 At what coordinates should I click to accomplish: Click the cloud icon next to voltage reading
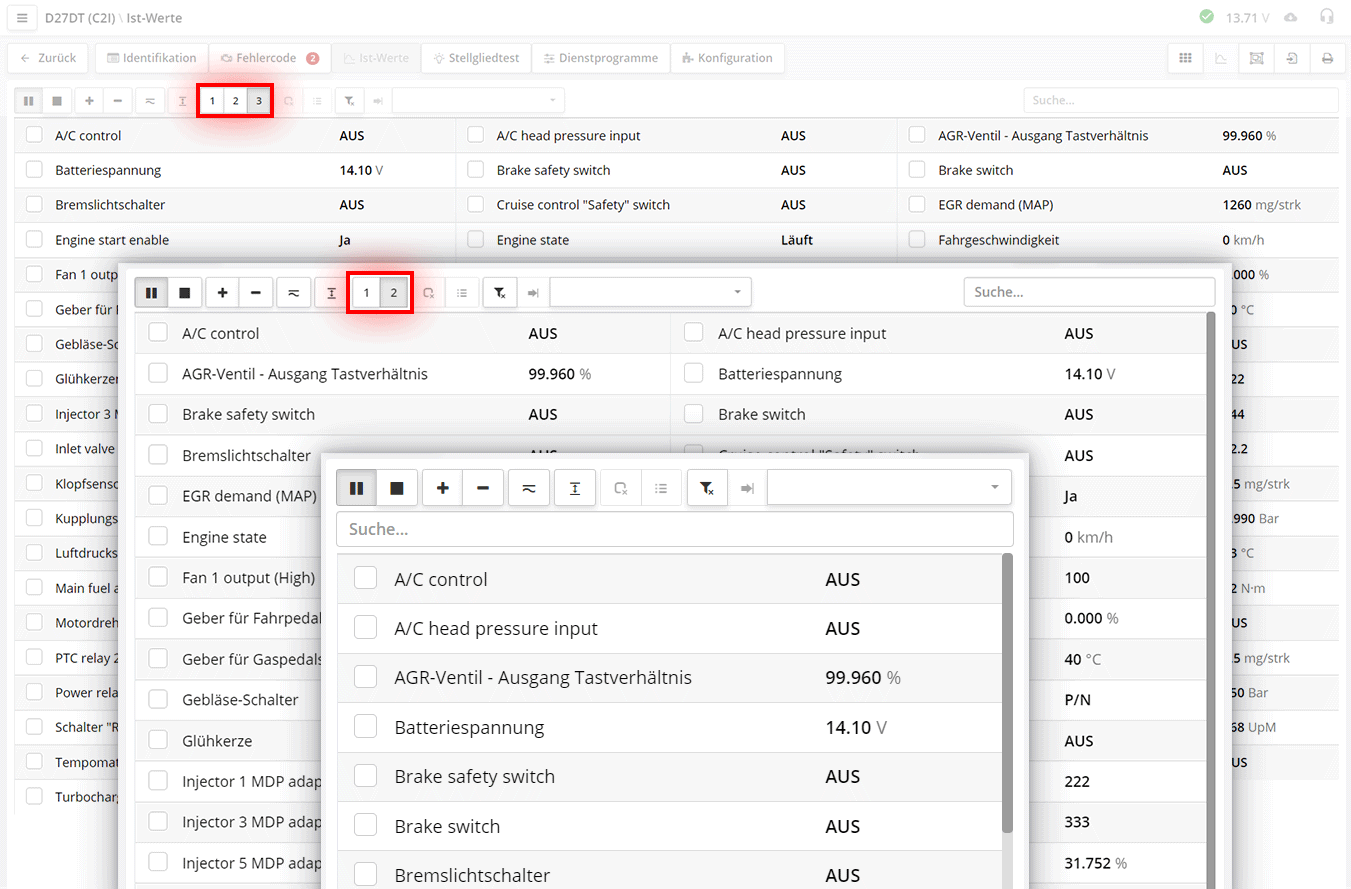(x=1290, y=17)
